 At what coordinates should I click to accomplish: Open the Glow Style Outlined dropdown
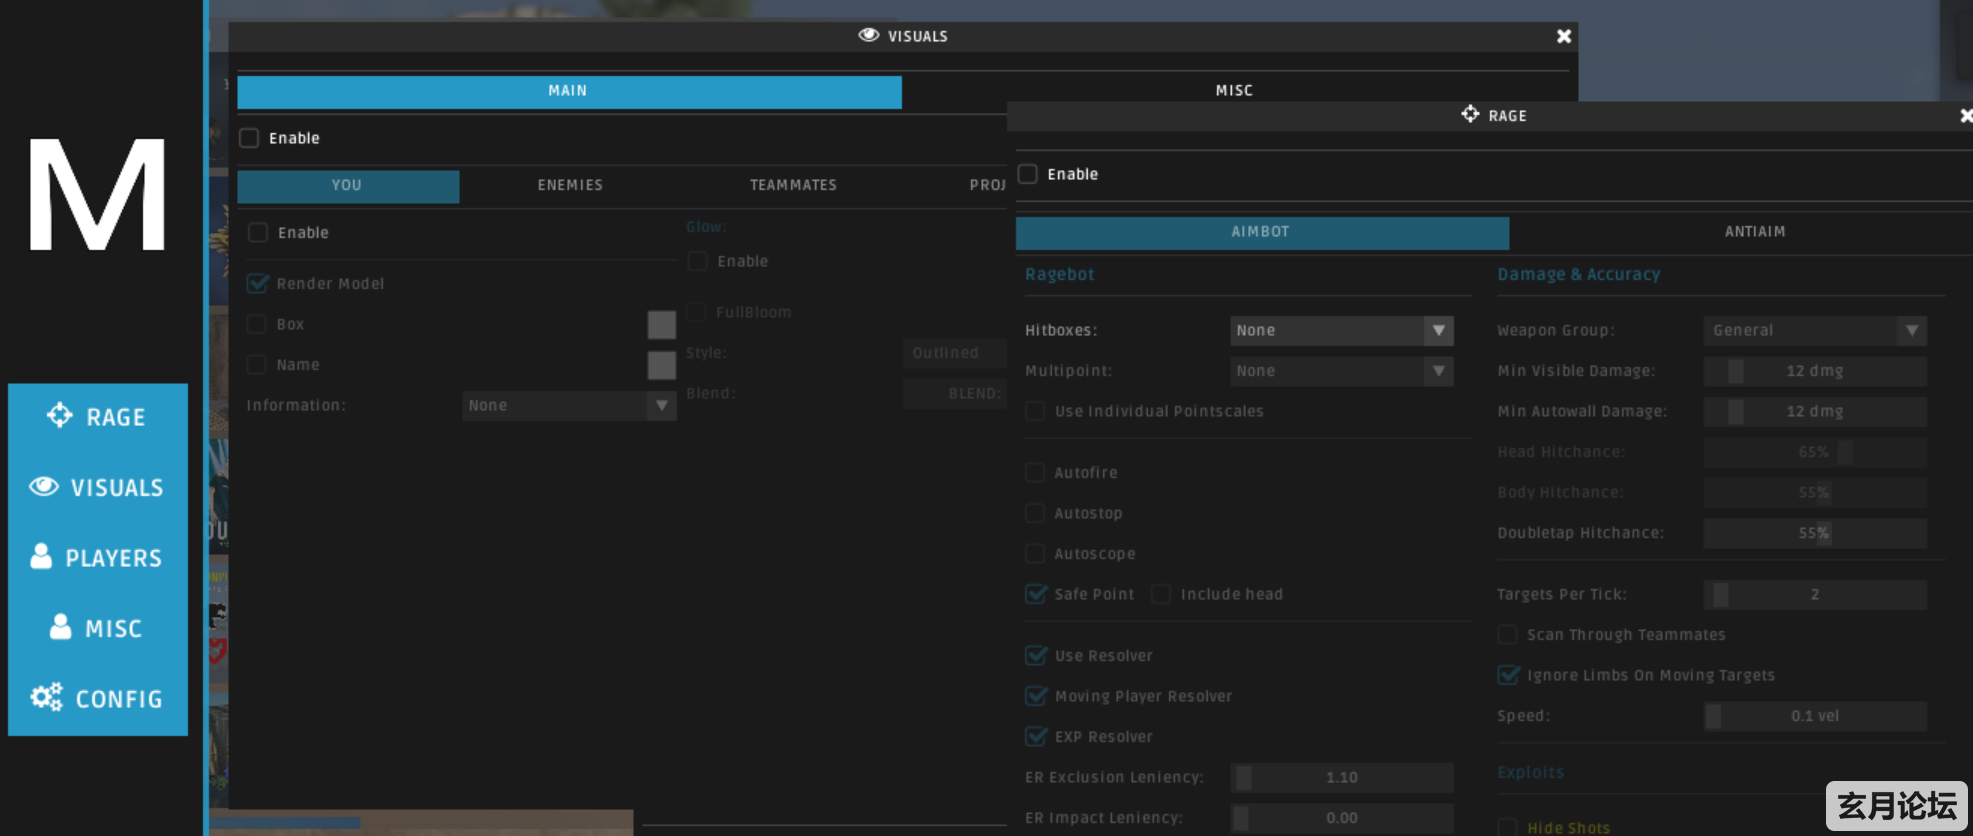pos(955,353)
